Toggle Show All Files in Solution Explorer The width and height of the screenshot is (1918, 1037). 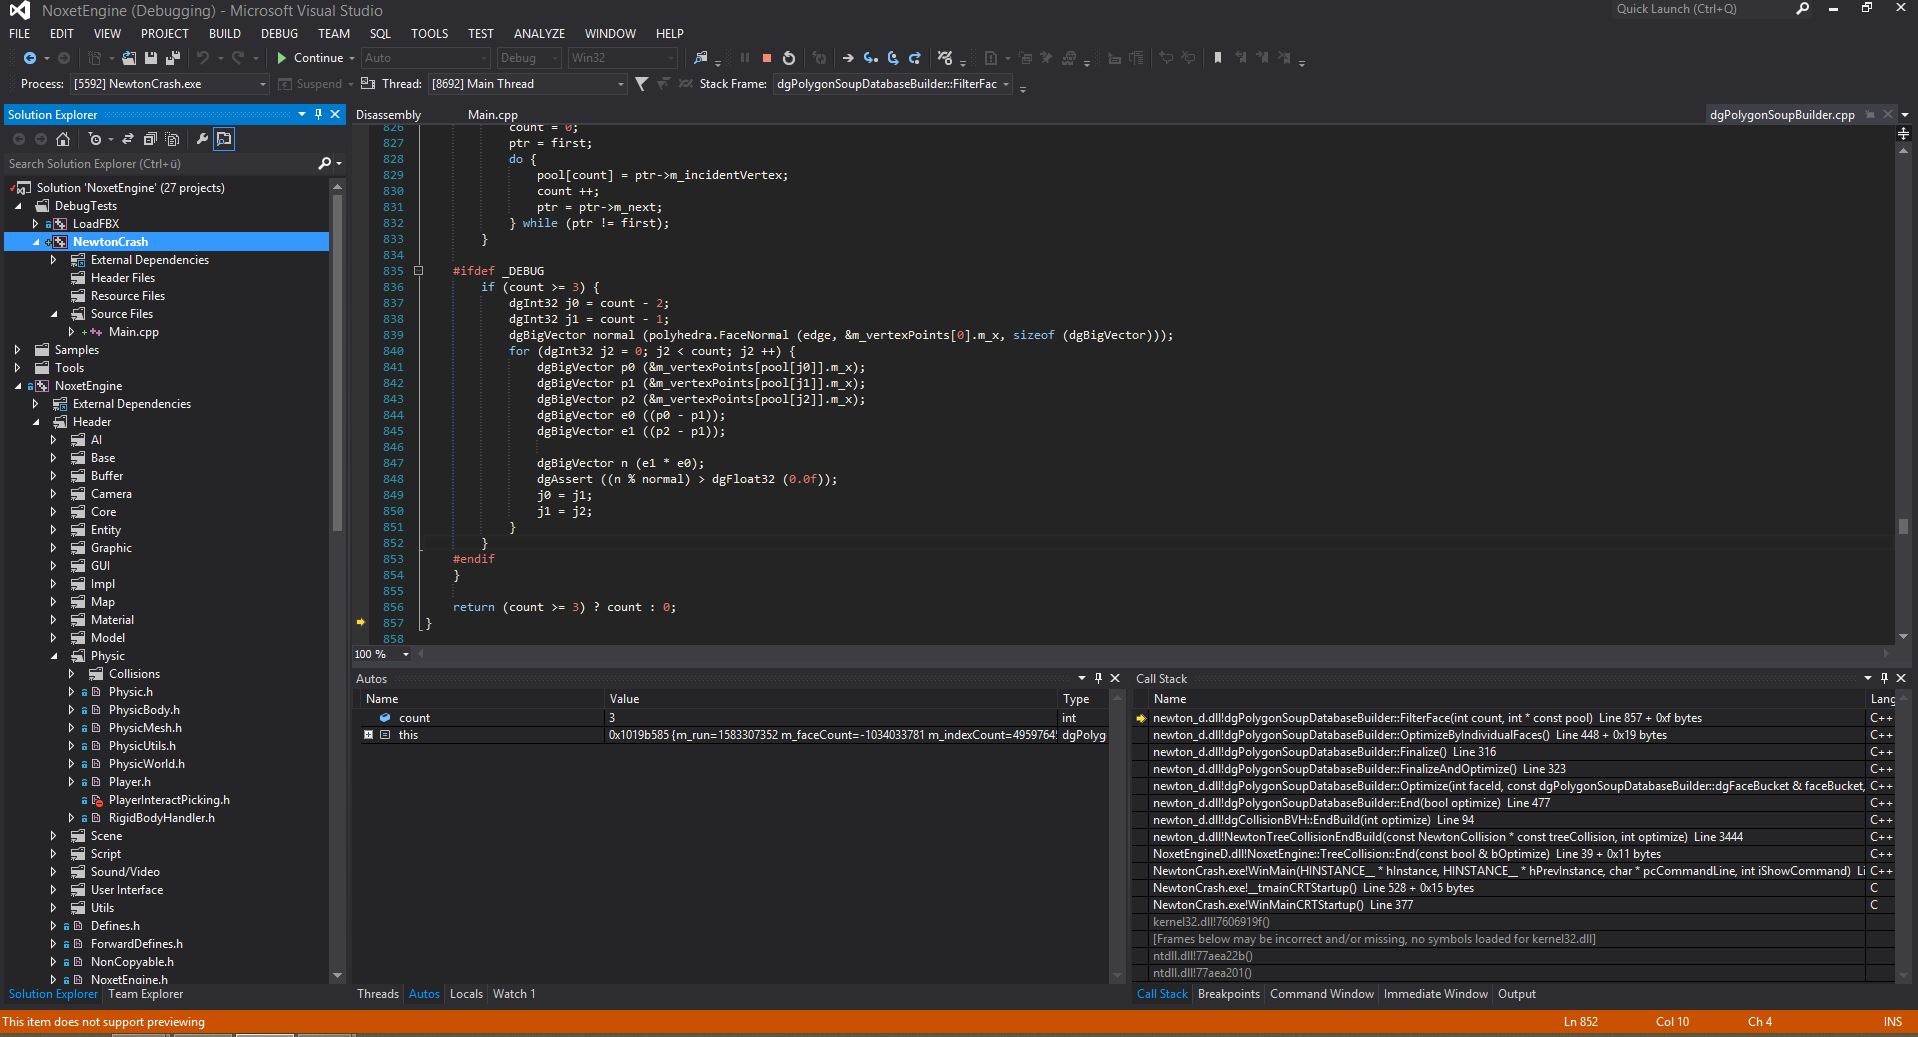172,139
